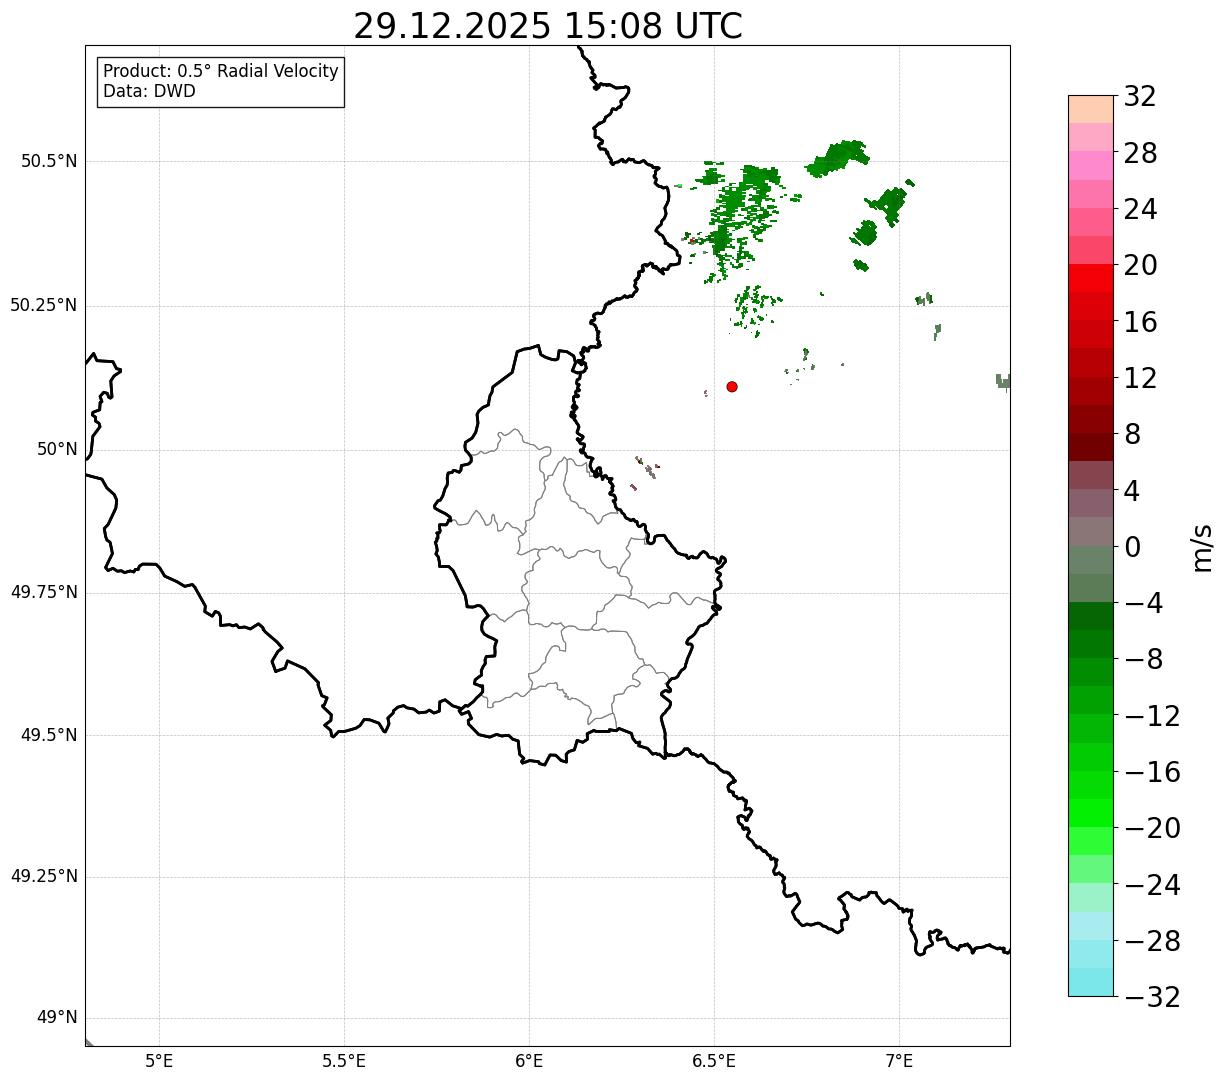Image resolution: width=1225 pixels, height=1081 pixels.
Task: Click the "49°N" latitude label
Action: tap(57, 1018)
